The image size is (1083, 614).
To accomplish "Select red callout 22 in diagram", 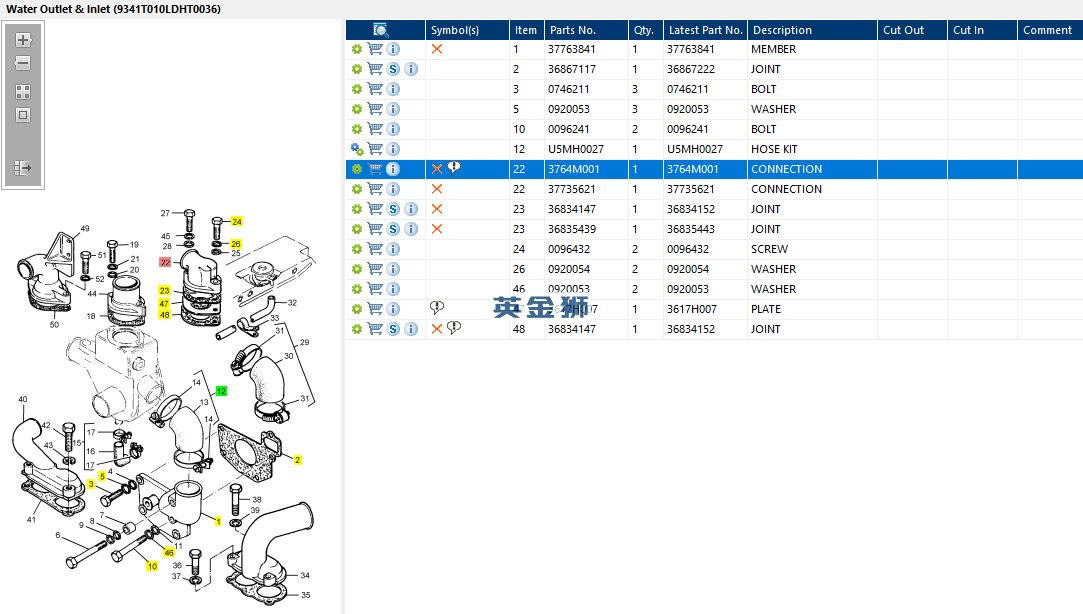I will tap(165, 262).
